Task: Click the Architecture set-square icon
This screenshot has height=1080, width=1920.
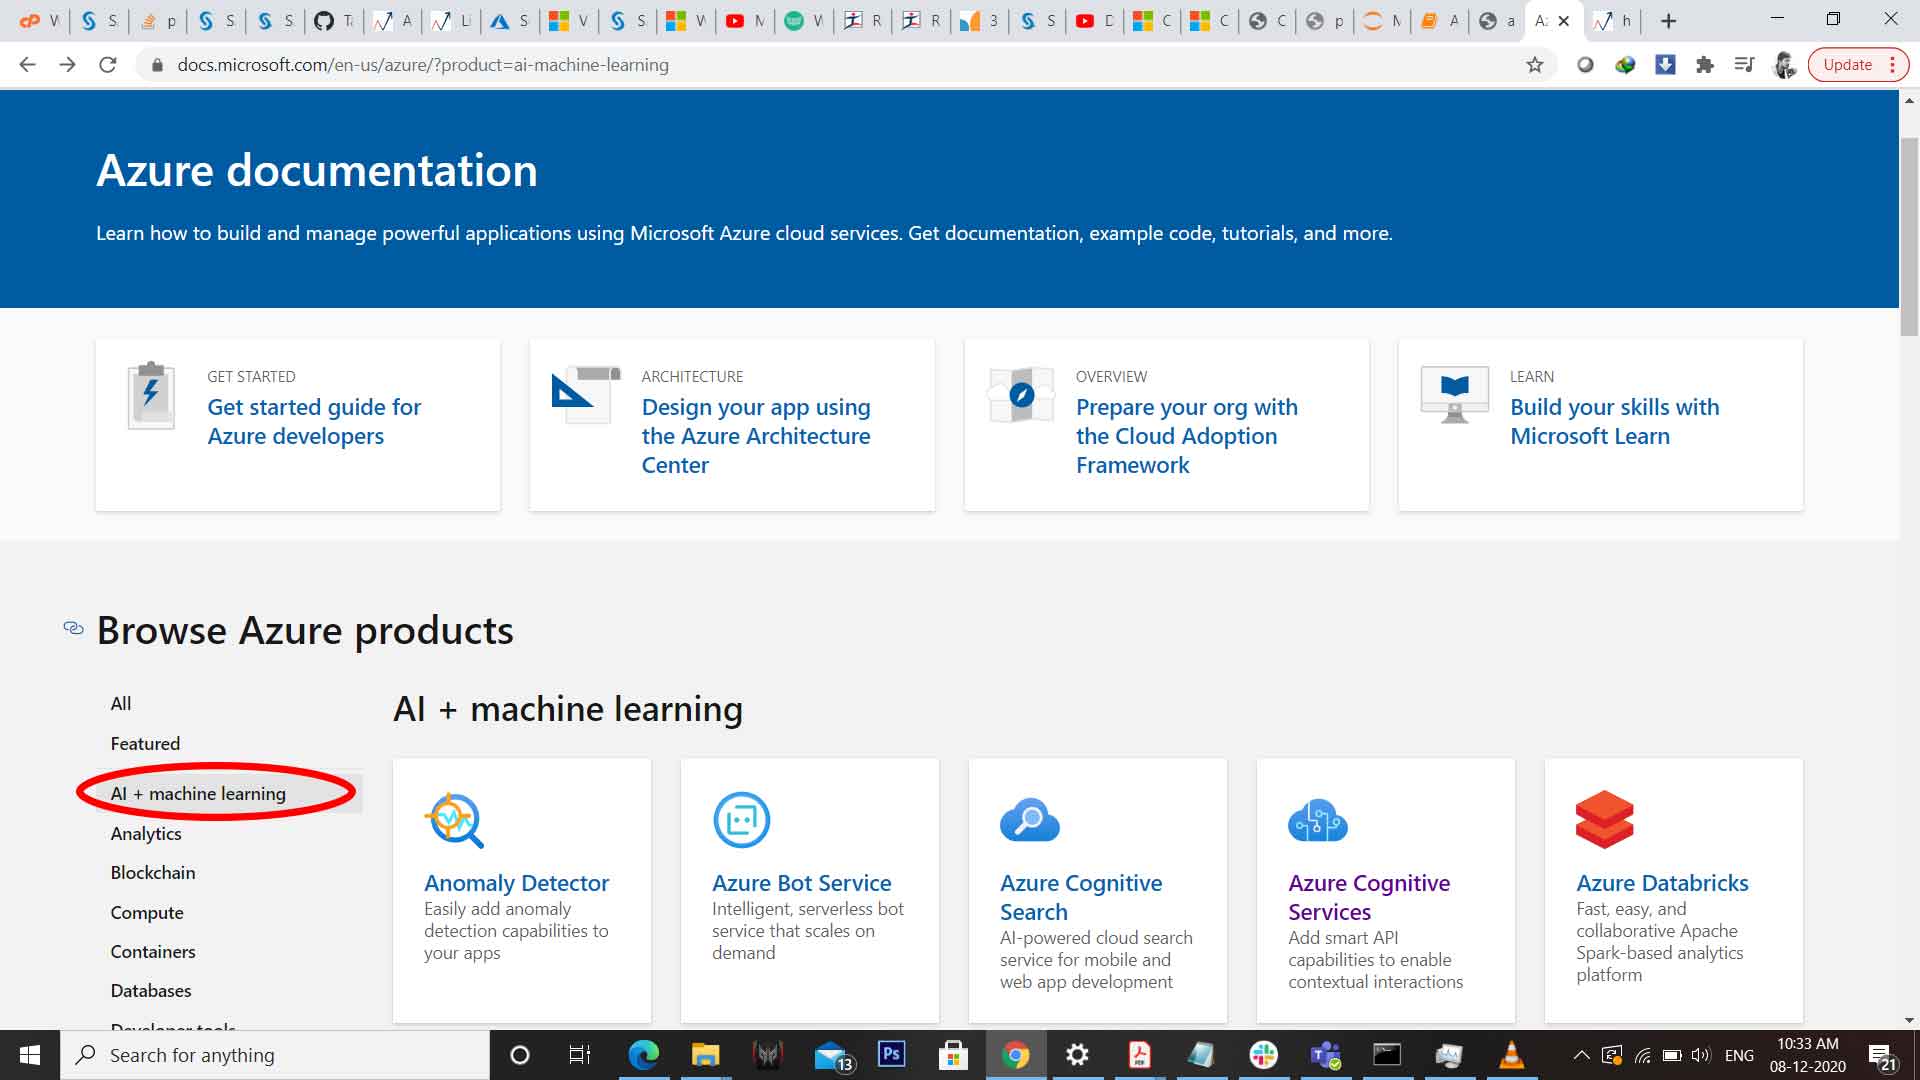Action: (x=586, y=394)
